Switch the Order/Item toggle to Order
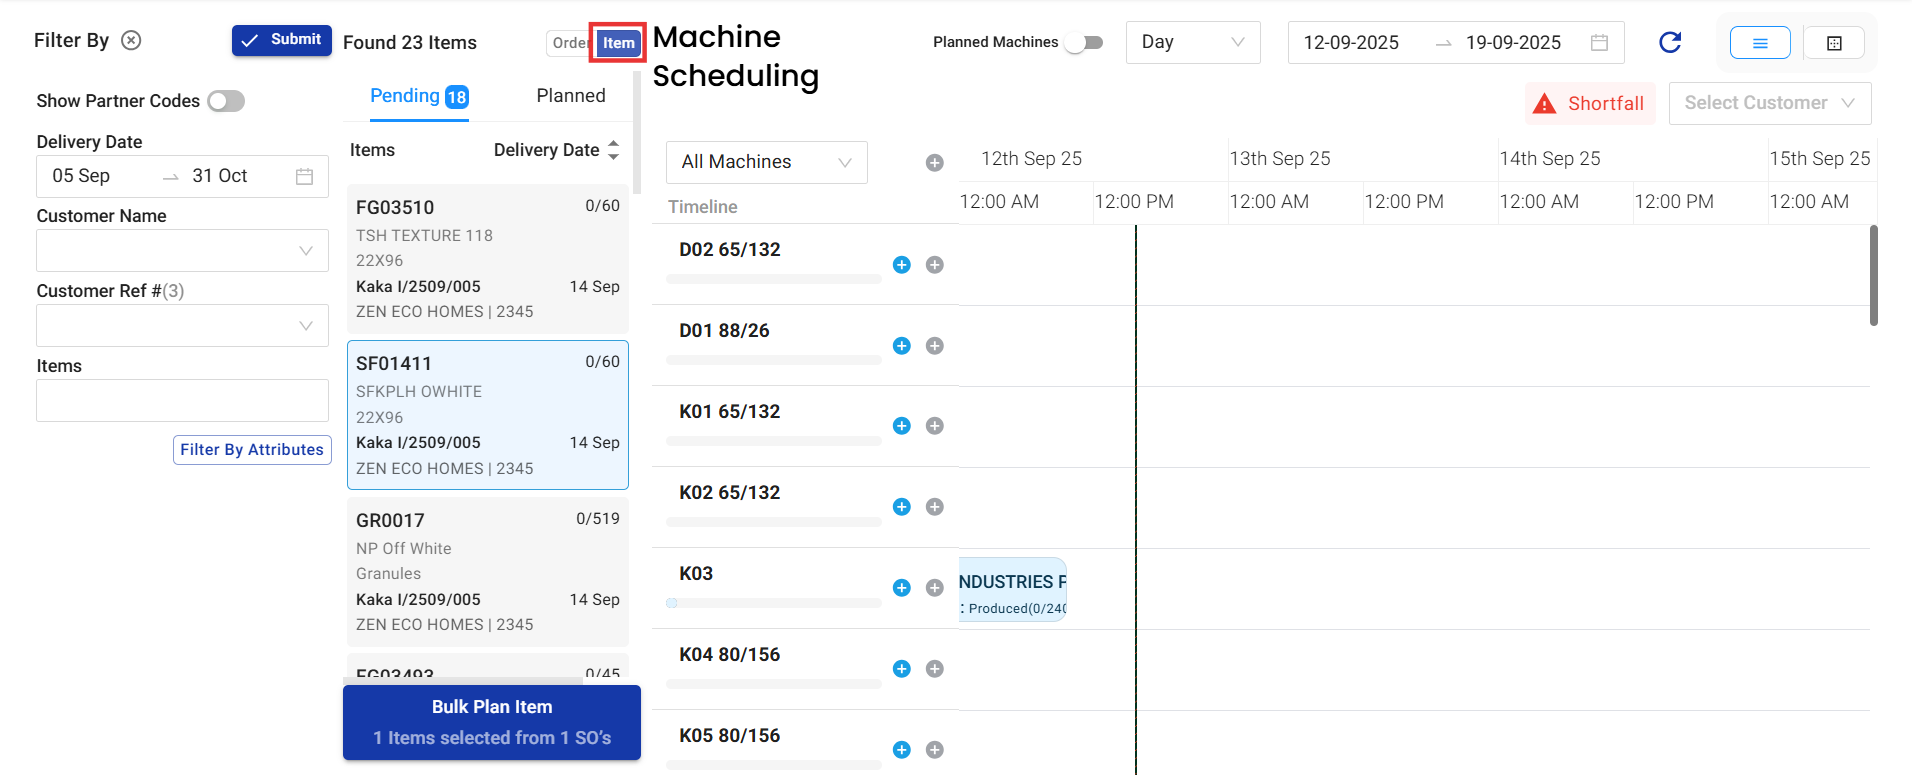1912x775 pixels. coord(569,43)
